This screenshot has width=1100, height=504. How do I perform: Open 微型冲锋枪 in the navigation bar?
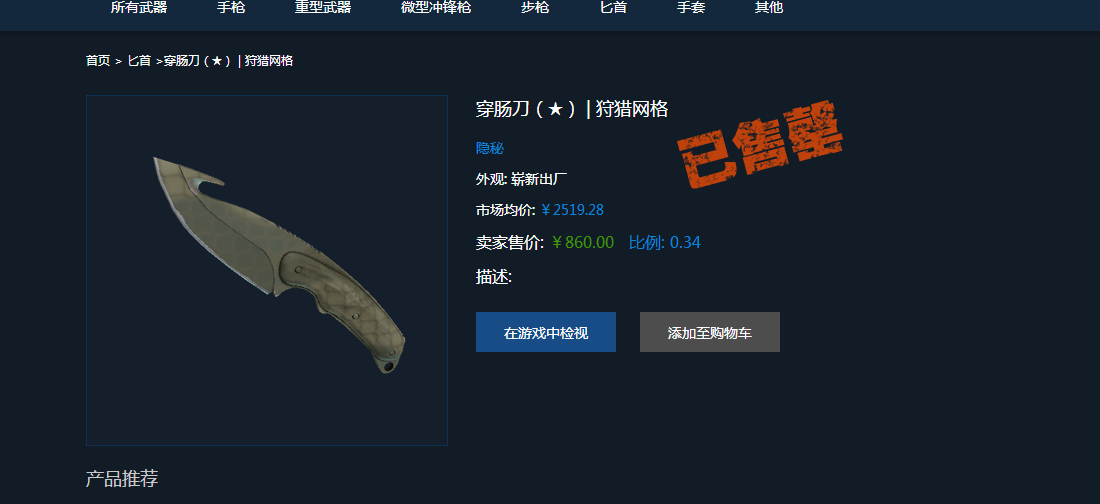(436, 8)
